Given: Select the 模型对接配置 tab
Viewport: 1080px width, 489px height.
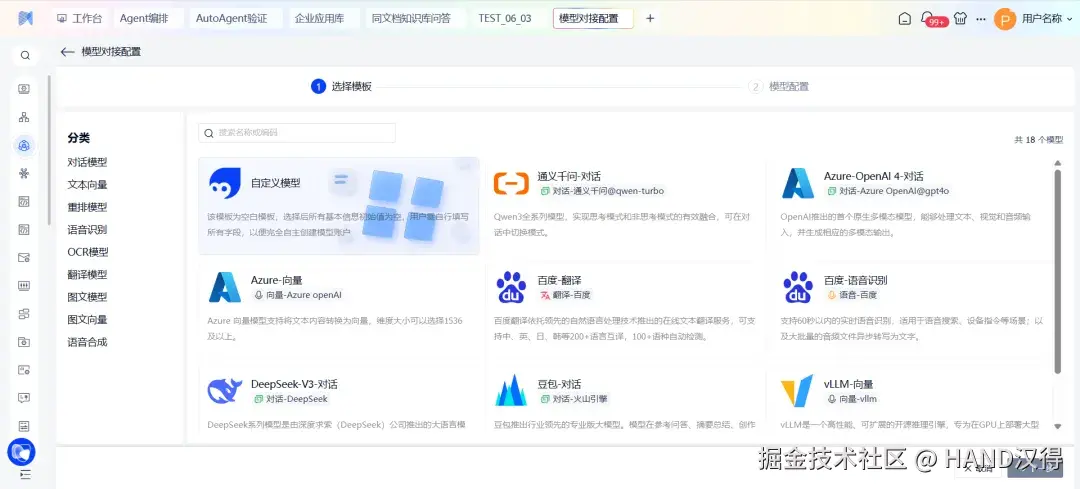Looking at the screenshot, I should click(x=593, y=19).
